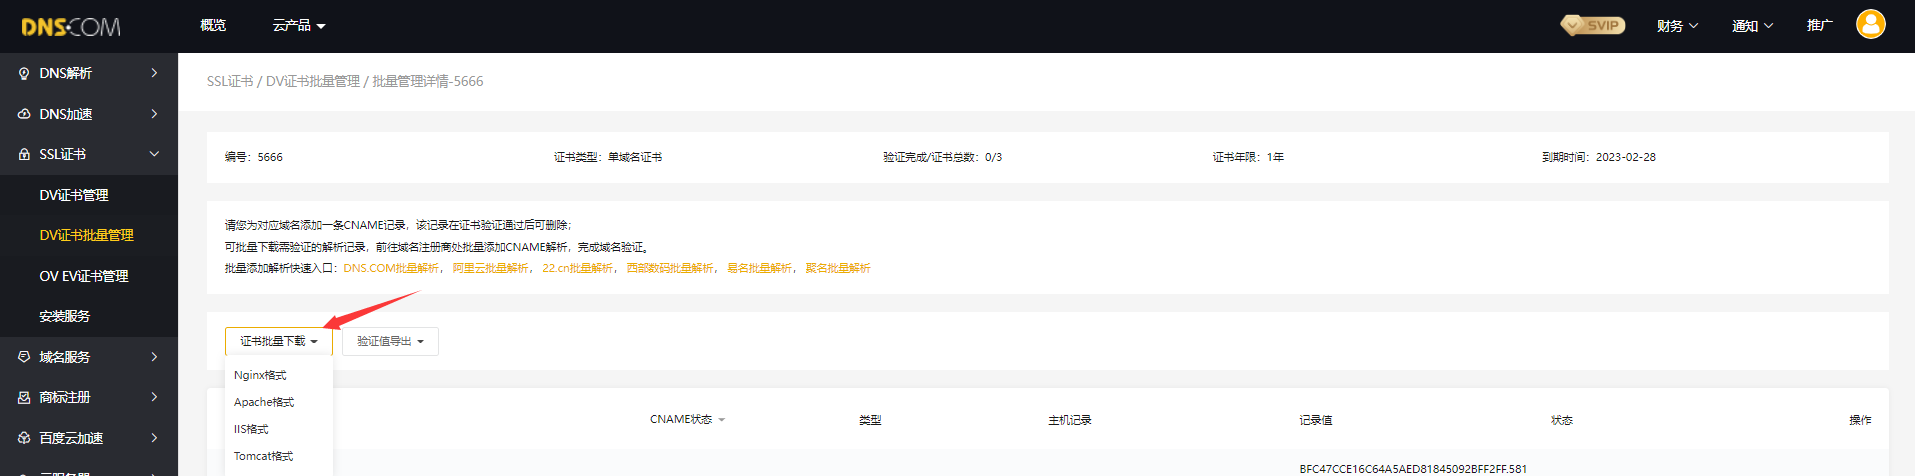
Task: Open the user avatar profile icon
Action: tap(1870, 25)
